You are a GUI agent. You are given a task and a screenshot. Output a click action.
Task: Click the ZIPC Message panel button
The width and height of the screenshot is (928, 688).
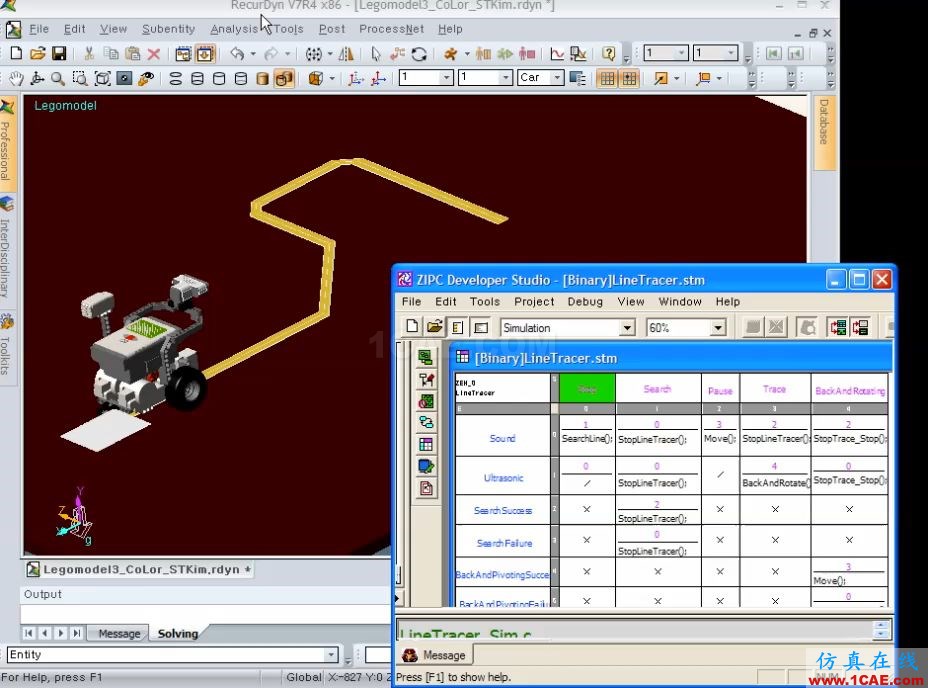click(x=435, y=655)
